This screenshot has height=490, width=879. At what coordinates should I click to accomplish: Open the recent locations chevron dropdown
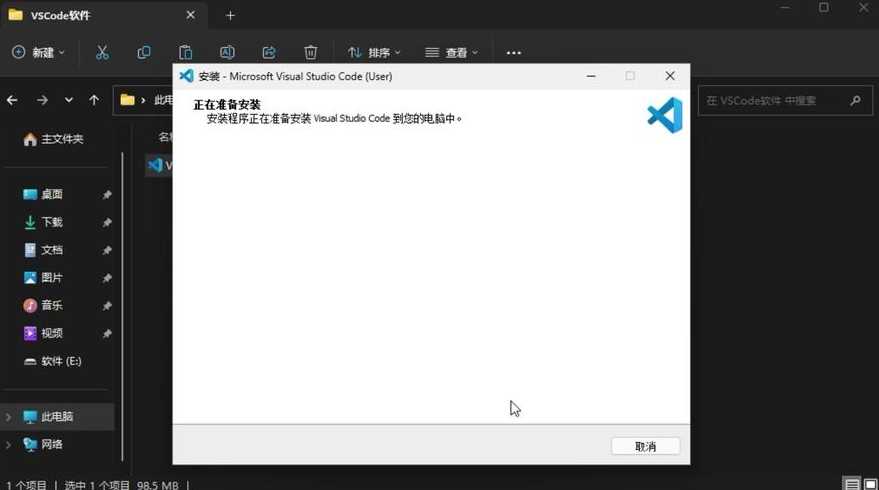(68, 100)
